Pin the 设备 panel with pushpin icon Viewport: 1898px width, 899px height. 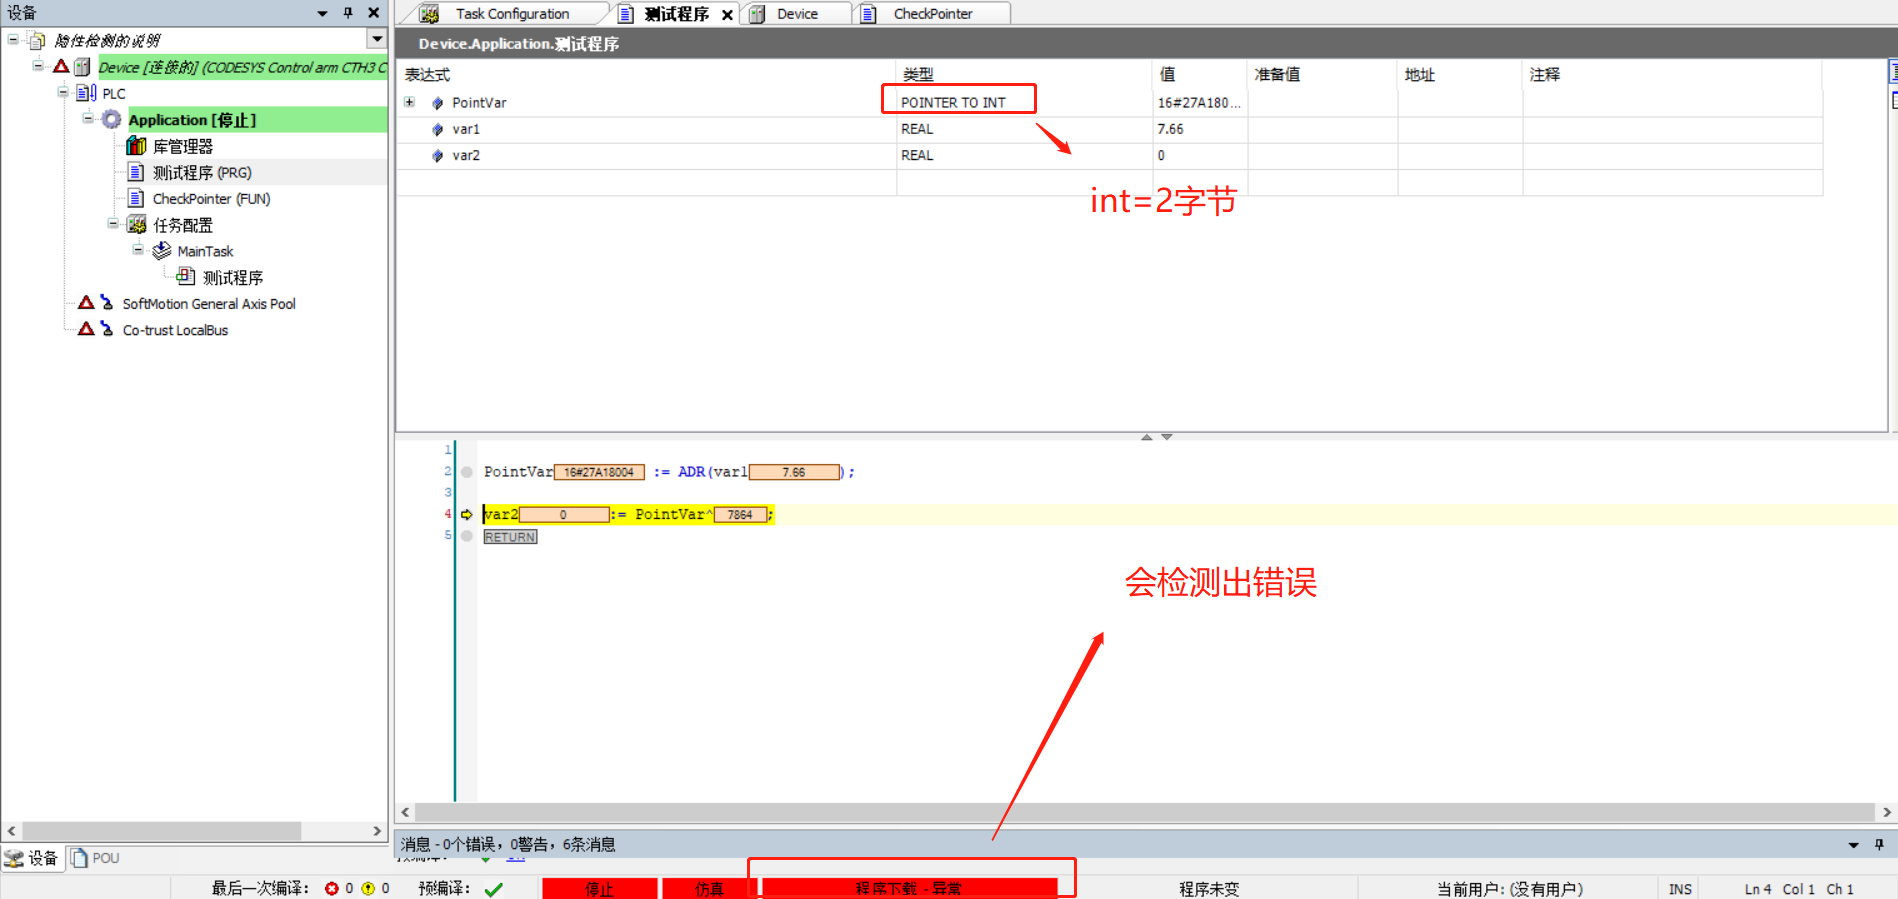point(348,13)
